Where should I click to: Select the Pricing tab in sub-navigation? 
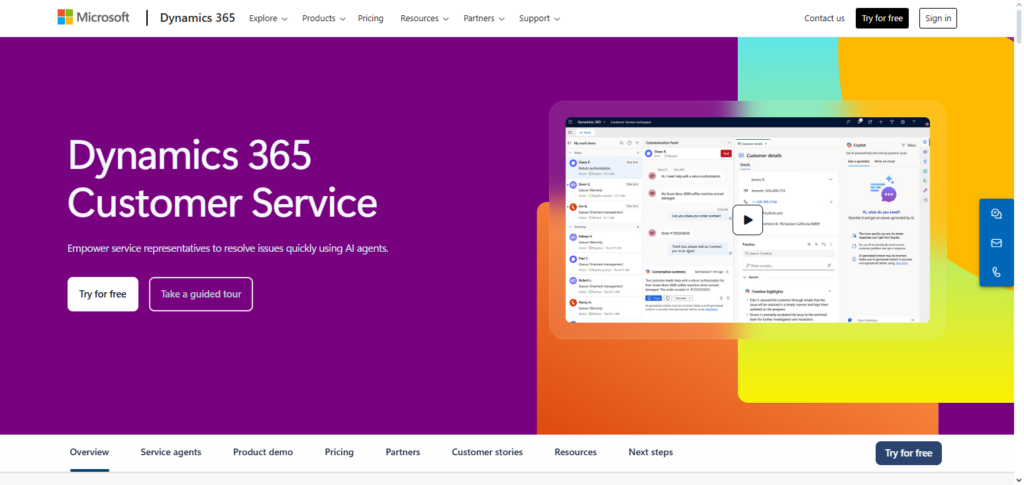339,452
